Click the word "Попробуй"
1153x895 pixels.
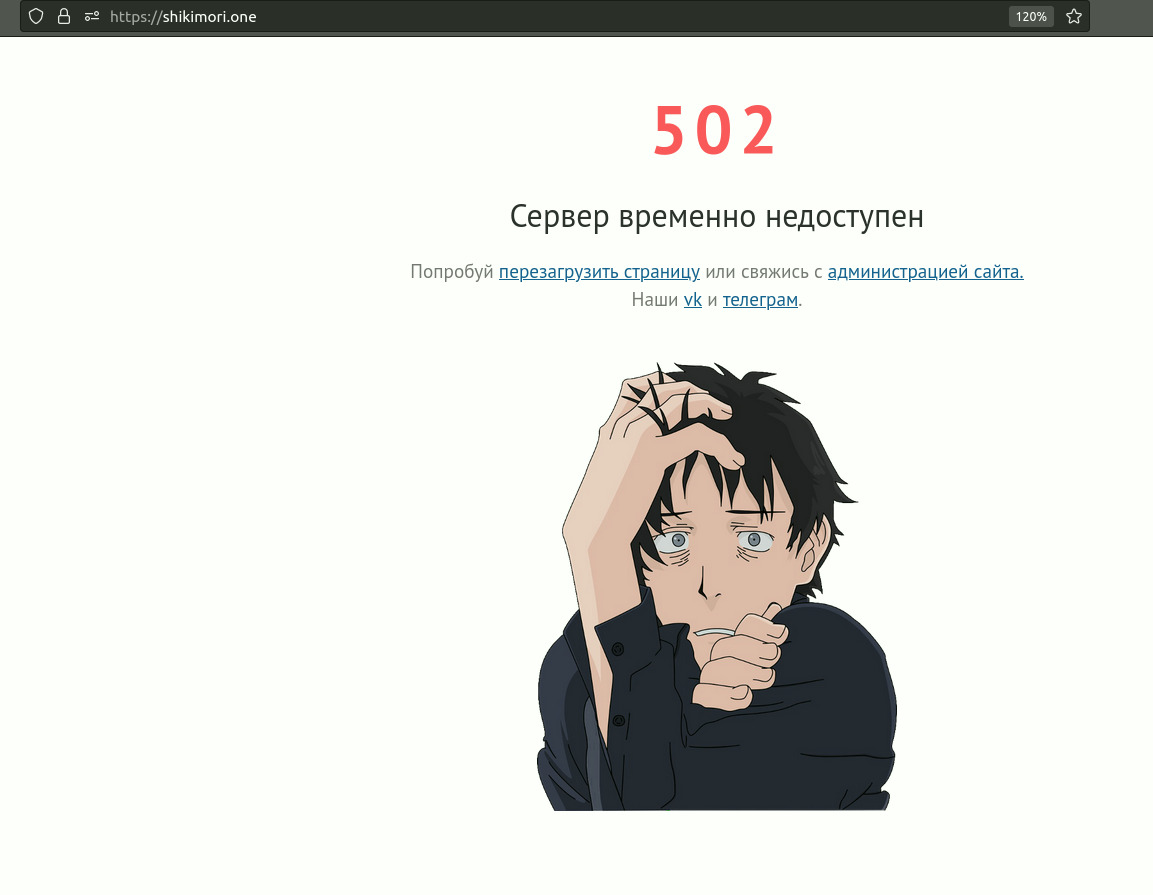pos(451,271)
